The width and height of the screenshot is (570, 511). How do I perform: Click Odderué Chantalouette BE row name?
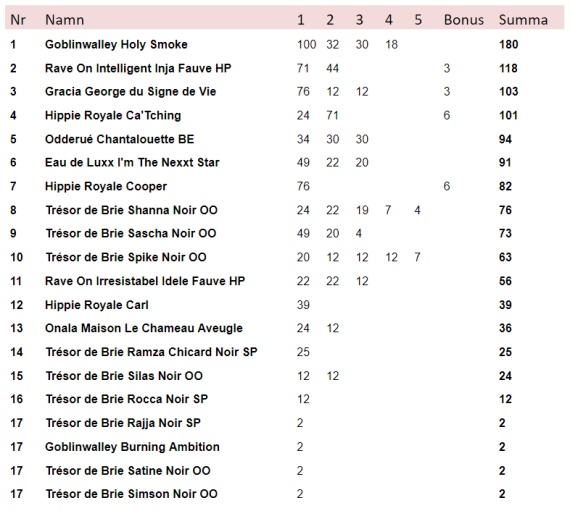pyautogui.click(x=120, y=139)
